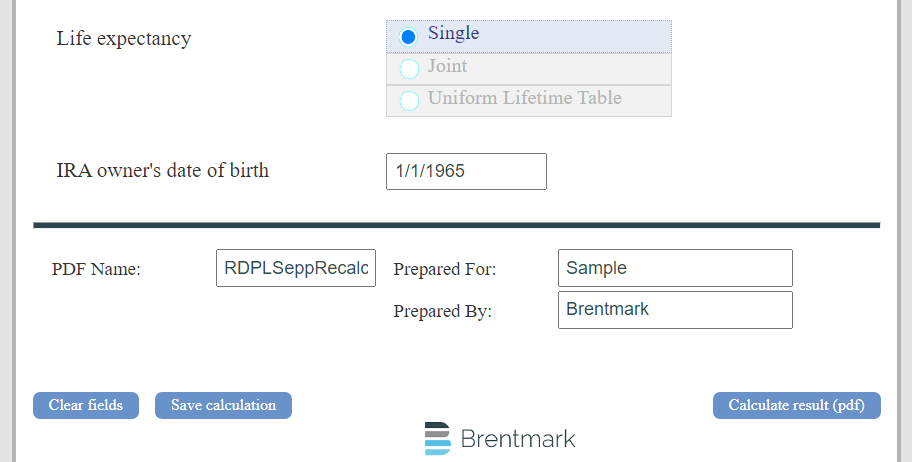The image size is (912, 462).
Task: Click the Prepared For label
Action: 445,269
